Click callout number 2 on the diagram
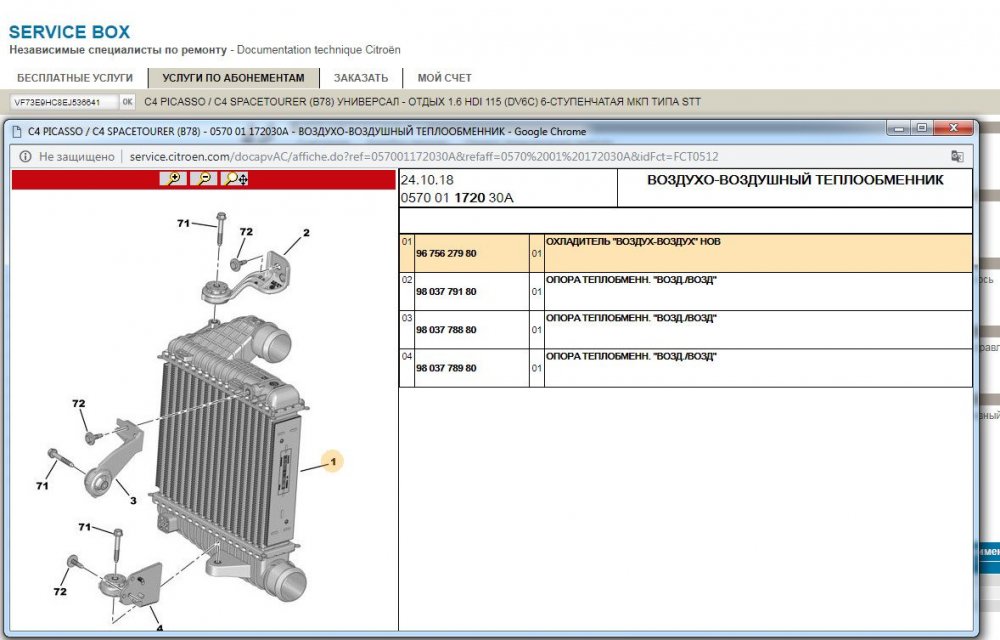This screenshot has height=640, width=1000. (306, 233)
